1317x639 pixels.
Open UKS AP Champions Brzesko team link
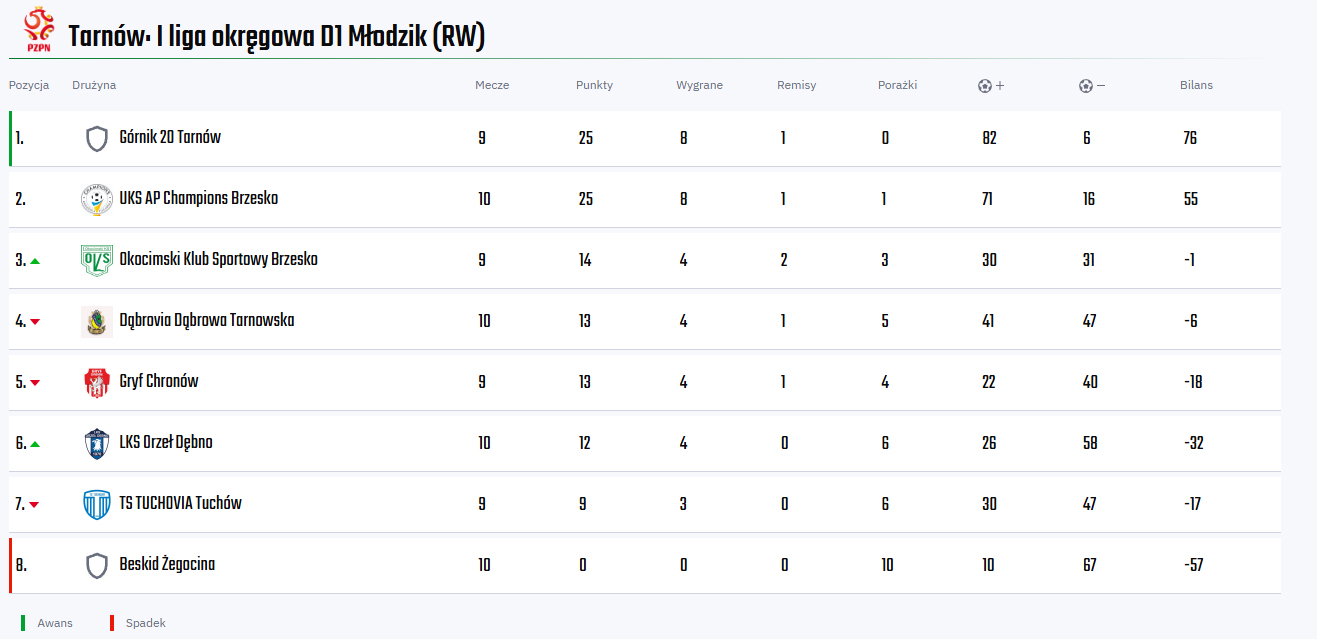pyautogui.click(x=199, y=198)
